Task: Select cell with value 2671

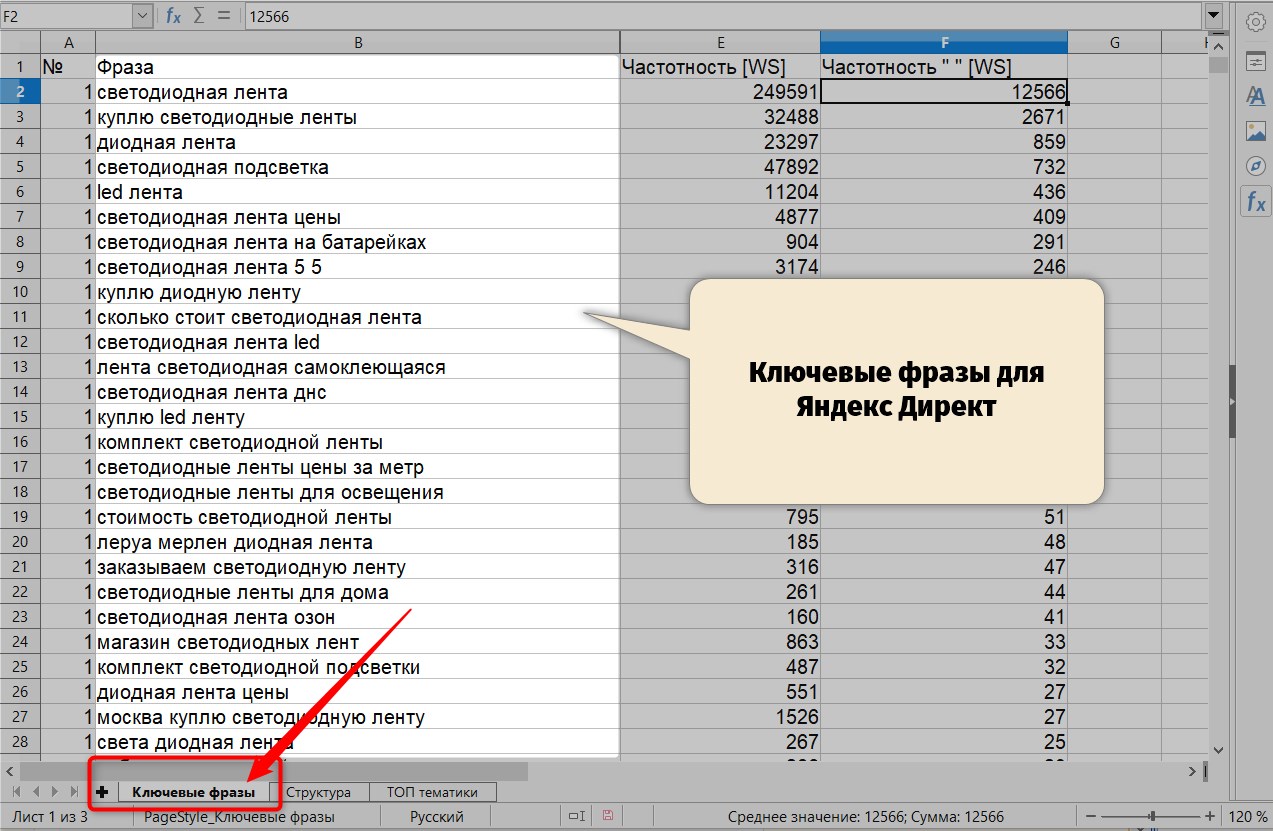Action: pyautogui.click(x=944, y=117)
